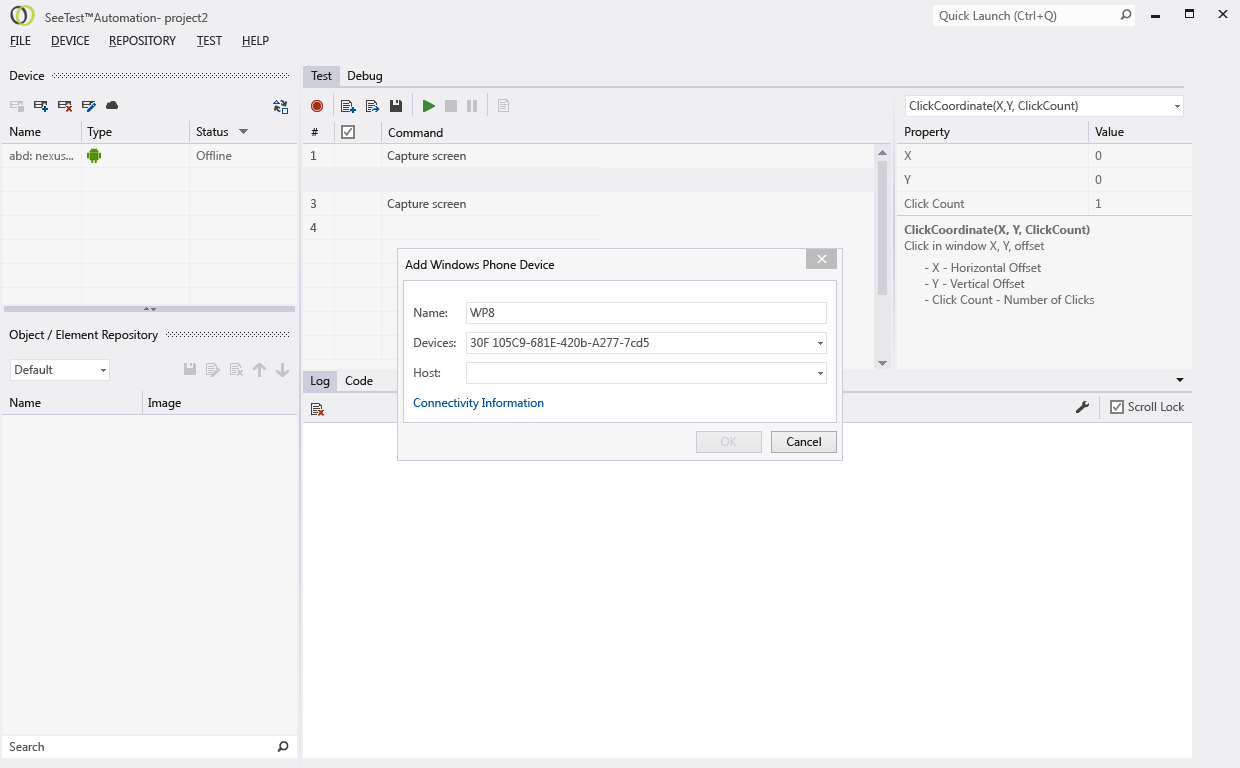Open log settings via wrench icon
This screenshot has width=1240, height=768.
pos(1082,407)
